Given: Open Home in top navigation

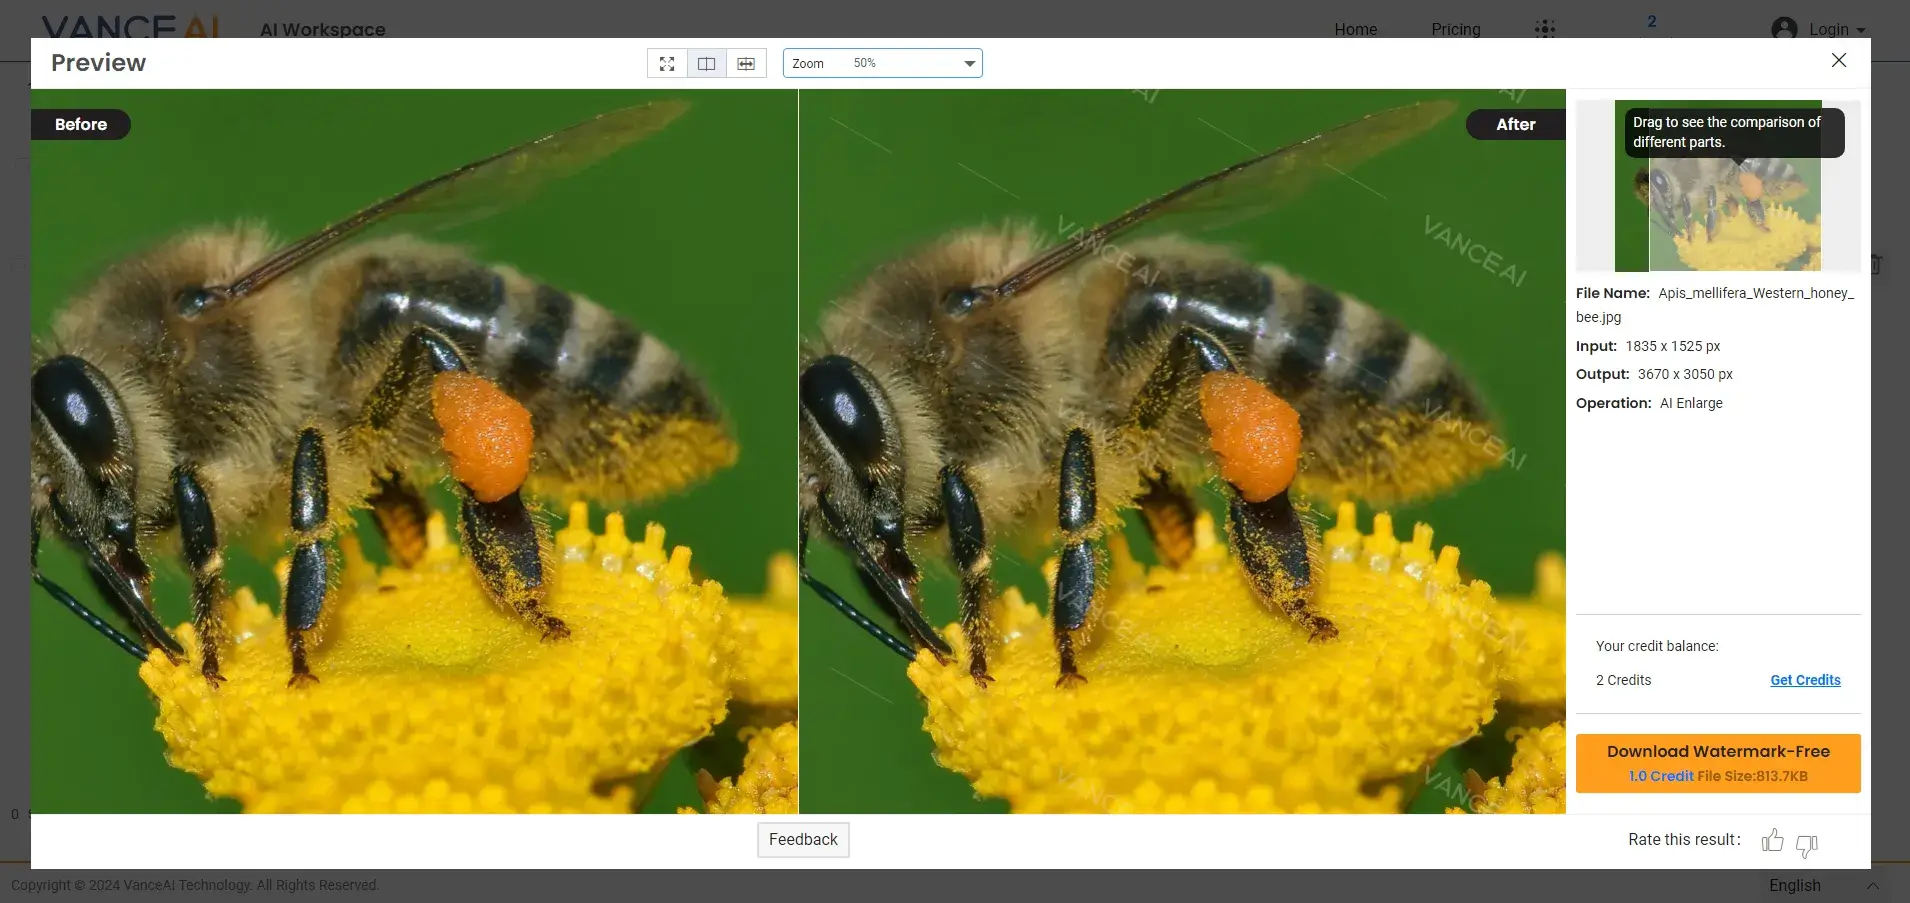Looking at the screenshot, I should [x=1355, y=29].
